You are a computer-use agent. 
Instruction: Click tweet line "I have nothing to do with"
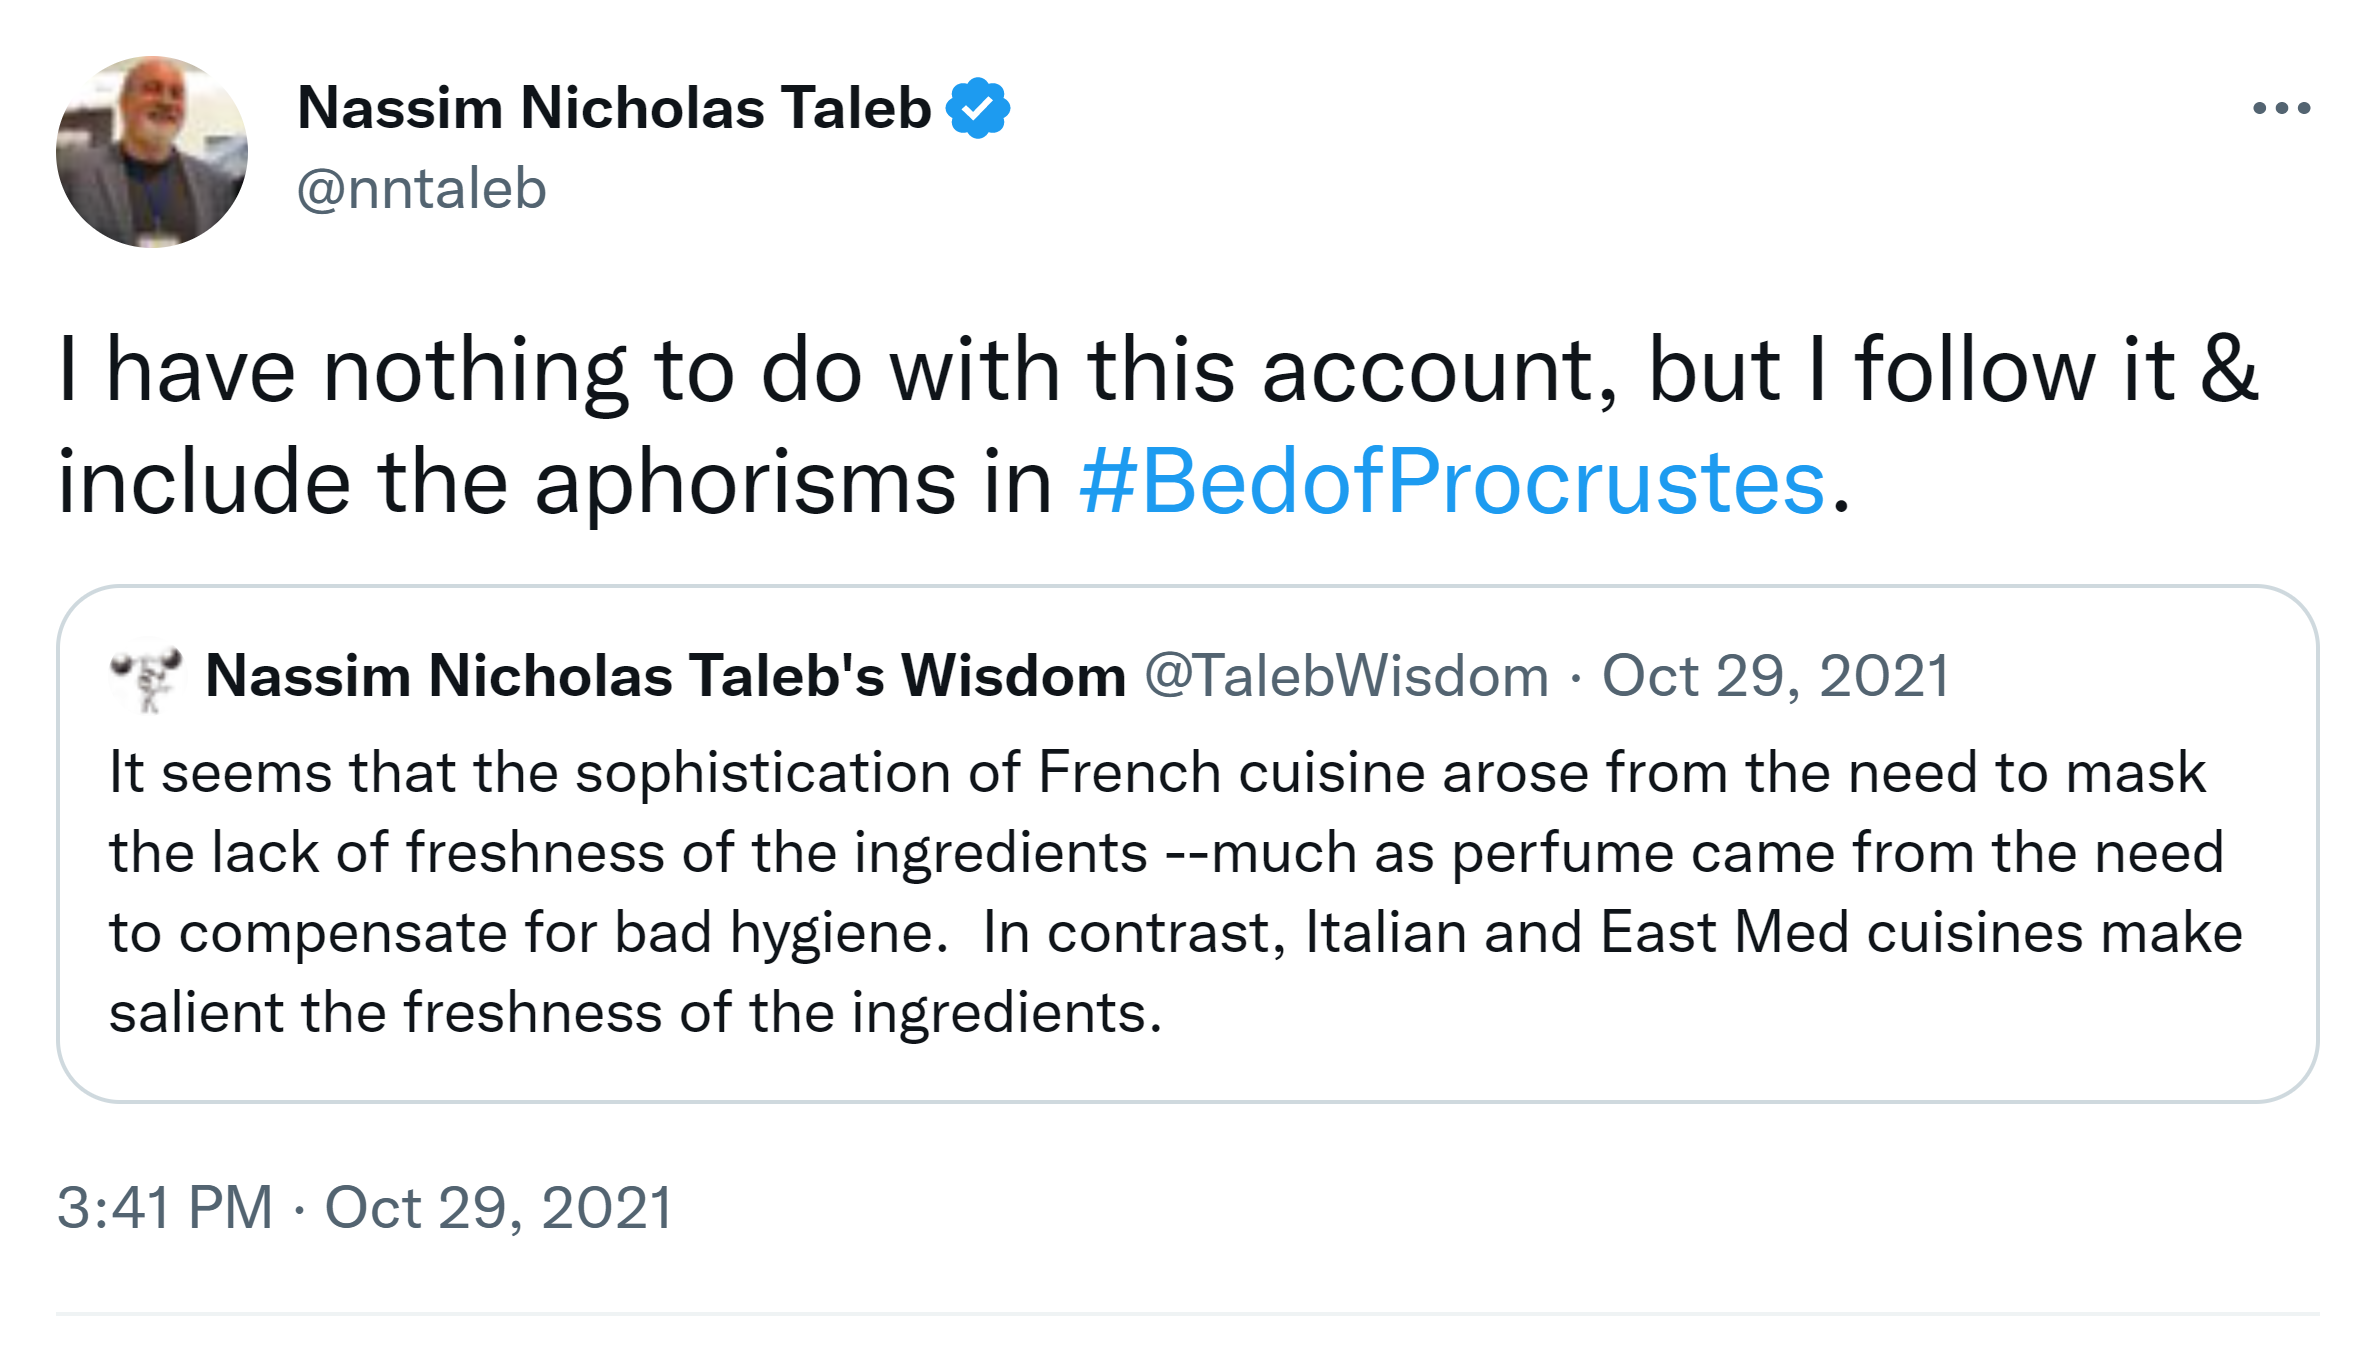(560, 371)
